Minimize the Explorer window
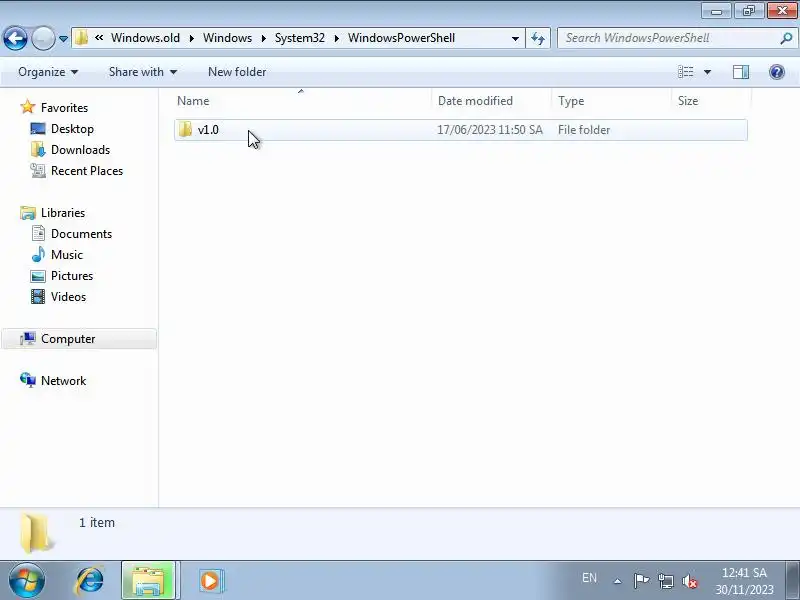This screenshot has width=800, height=600. coord(716,11)
